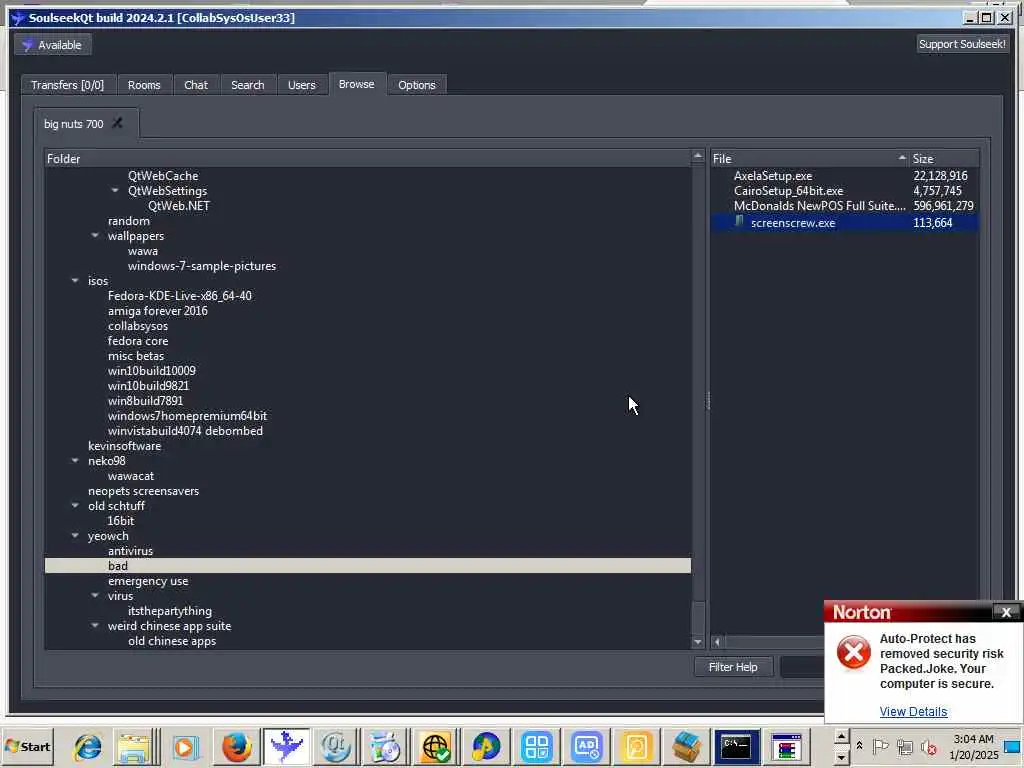Click the Support Soulseek! button
The height and width of the screenshot is (768, 1024).
coord(962,44)
